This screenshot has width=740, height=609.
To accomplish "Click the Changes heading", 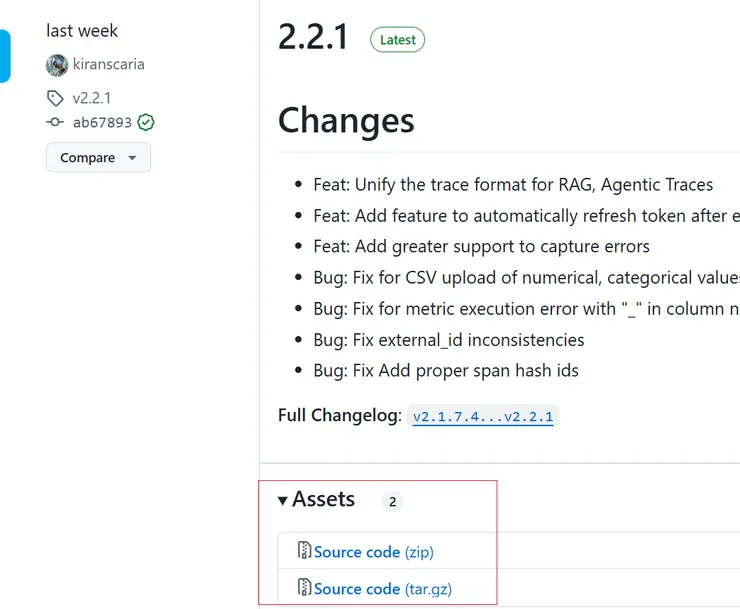I will [346, 121].
